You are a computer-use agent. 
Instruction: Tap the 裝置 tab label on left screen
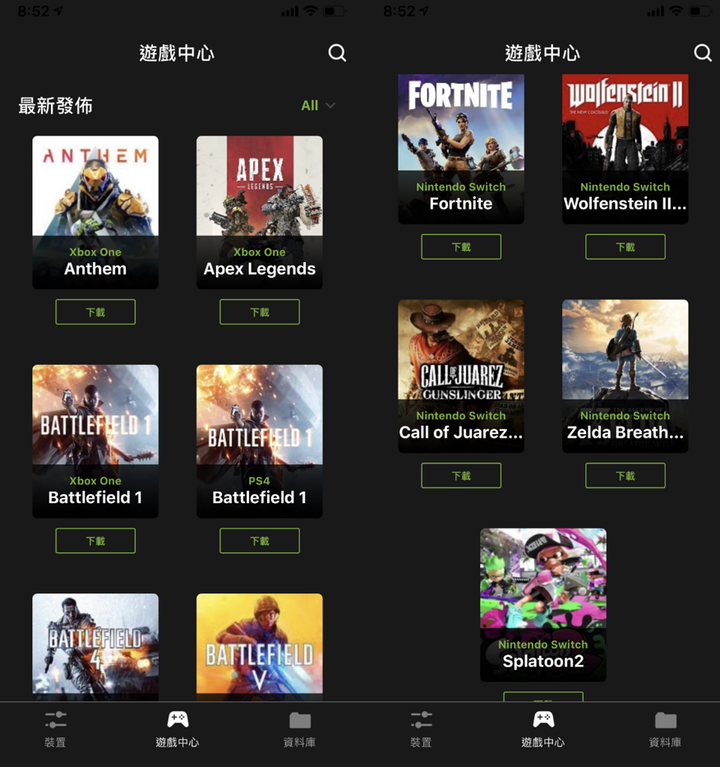[55, 743]
